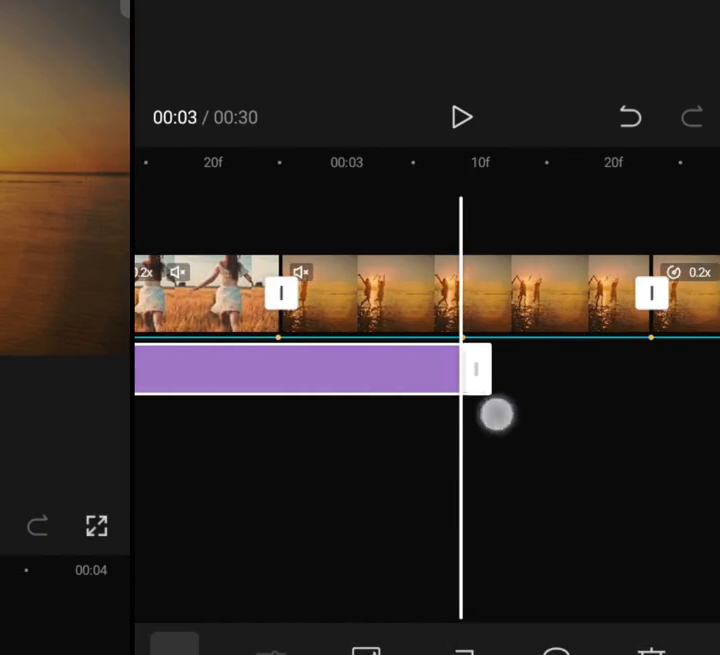The width and height of the screenshot is (720, 655).
Task: Open the transition before the 0.2x sunset clip
Action: click(652, 293)
